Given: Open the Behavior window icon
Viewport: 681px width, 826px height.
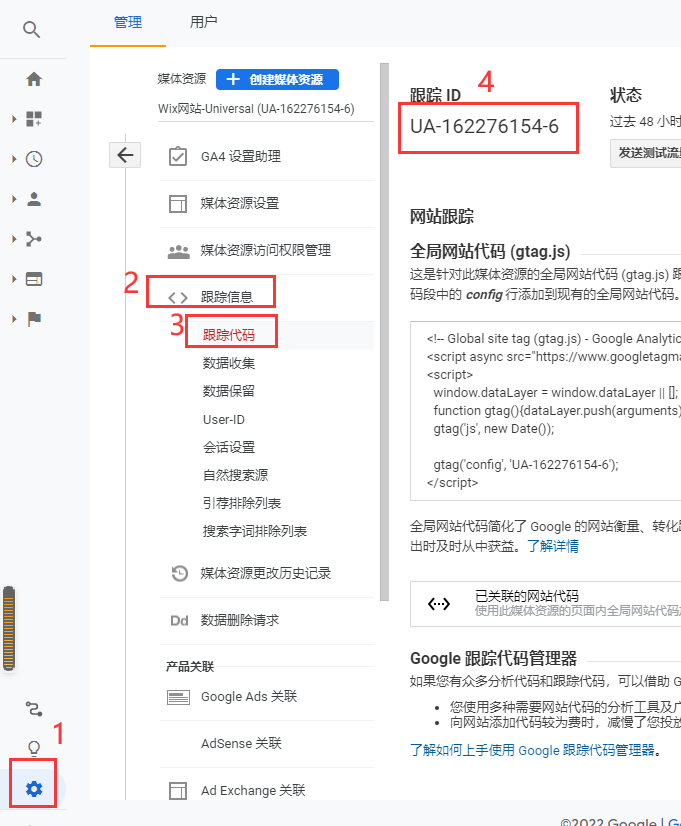Looking at the screenshot, I should tap(34, 279).
